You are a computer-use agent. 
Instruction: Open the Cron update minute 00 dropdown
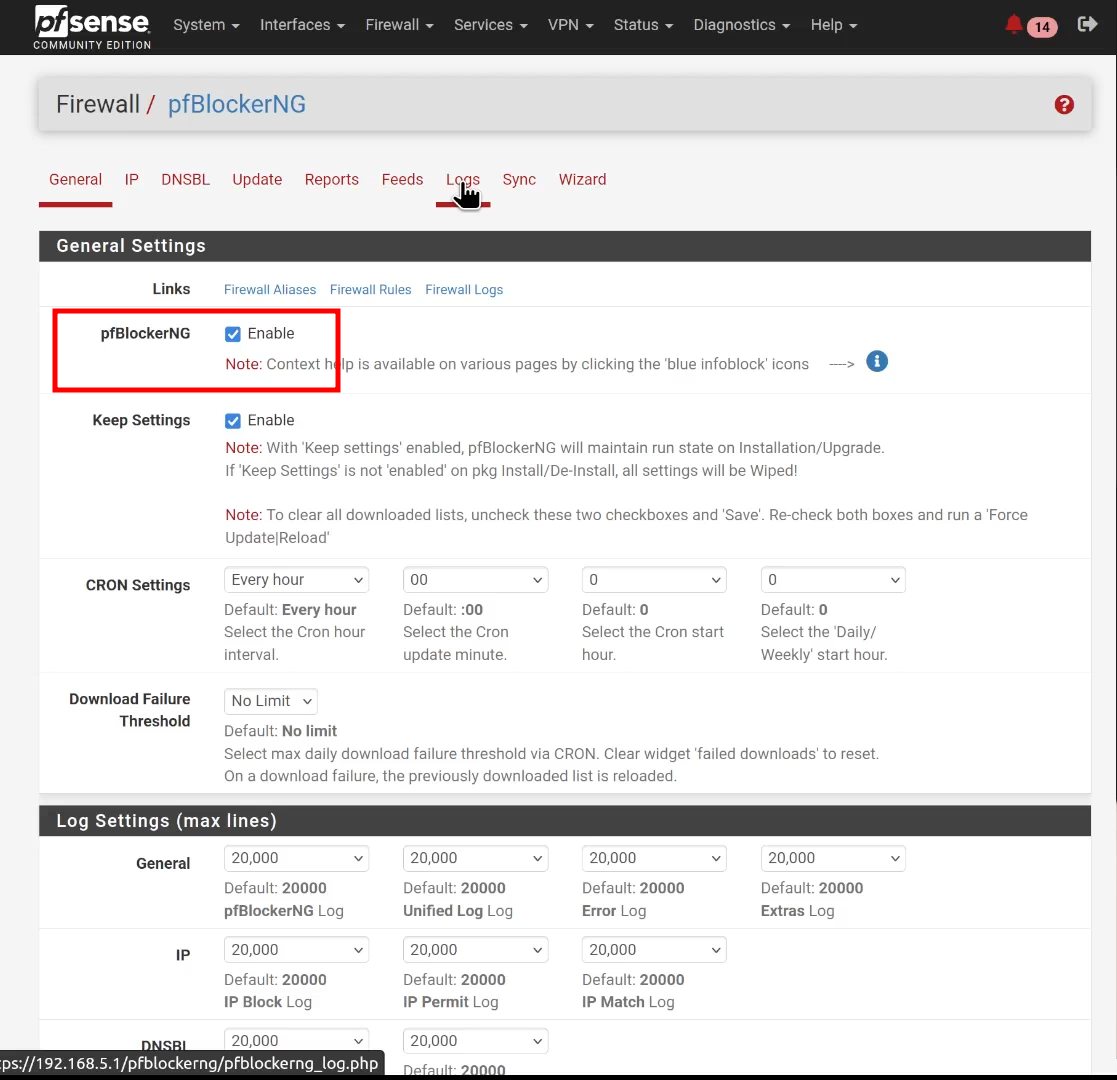click(x=475, y=580)
